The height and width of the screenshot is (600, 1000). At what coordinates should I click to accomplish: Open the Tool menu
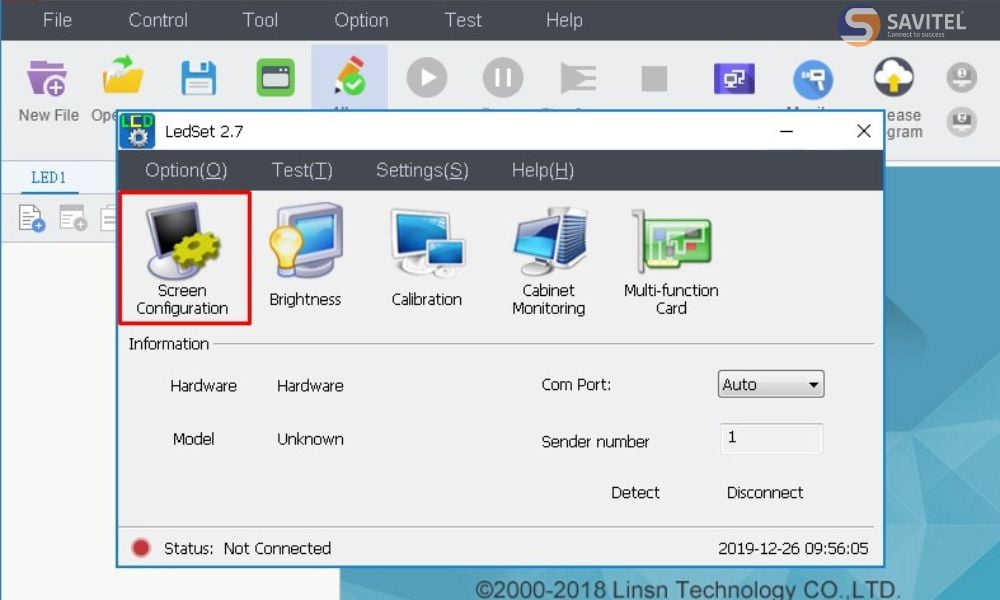pos(260,20)
